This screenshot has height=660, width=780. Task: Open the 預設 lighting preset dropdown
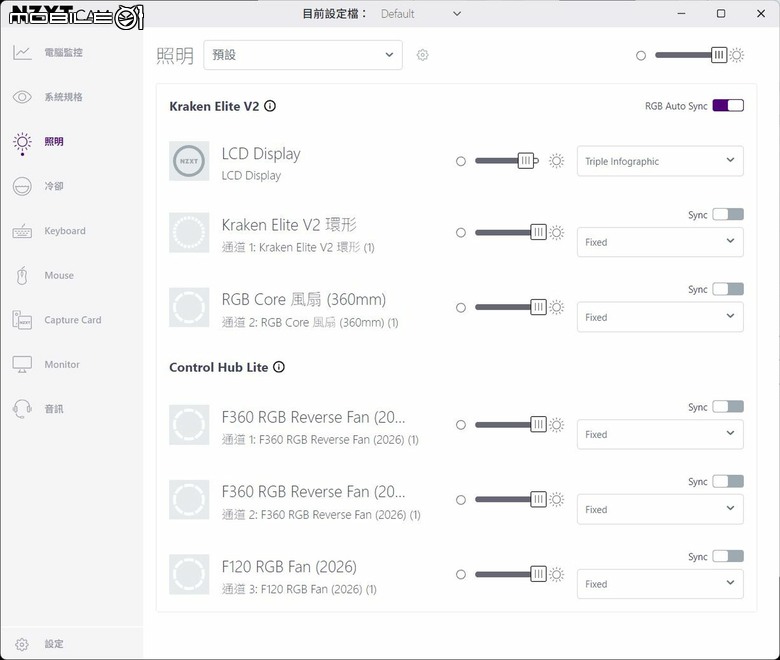click(302, 55)
